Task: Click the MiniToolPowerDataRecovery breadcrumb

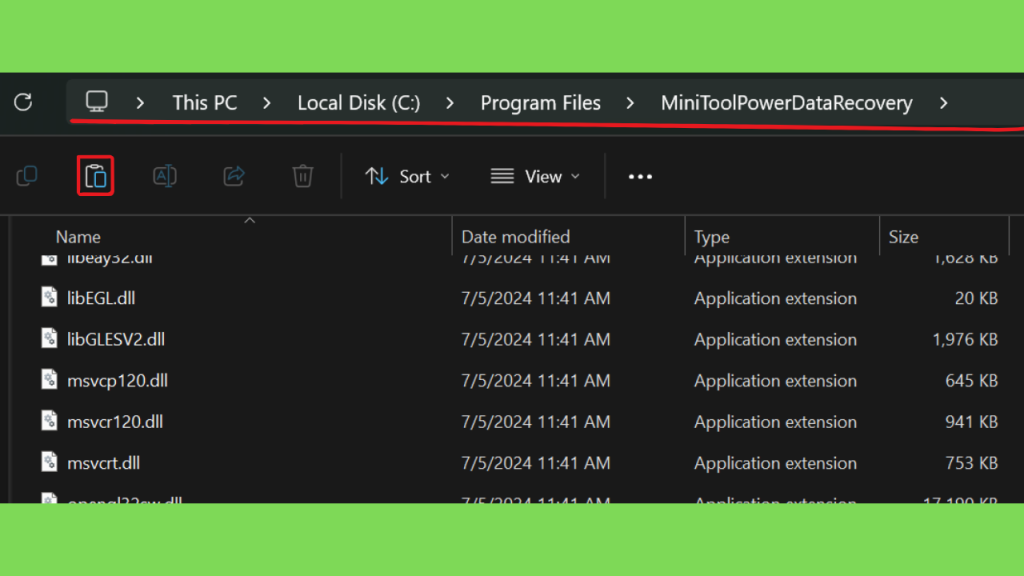Action: click(786, 103)
